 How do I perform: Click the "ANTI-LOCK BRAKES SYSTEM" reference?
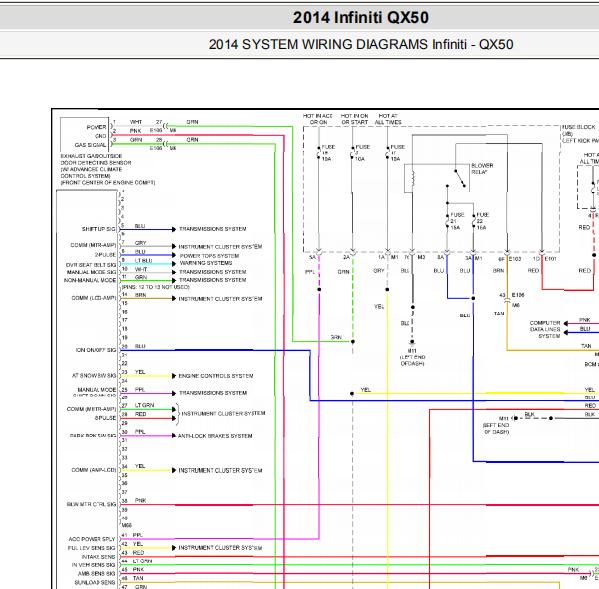[215, 436]
